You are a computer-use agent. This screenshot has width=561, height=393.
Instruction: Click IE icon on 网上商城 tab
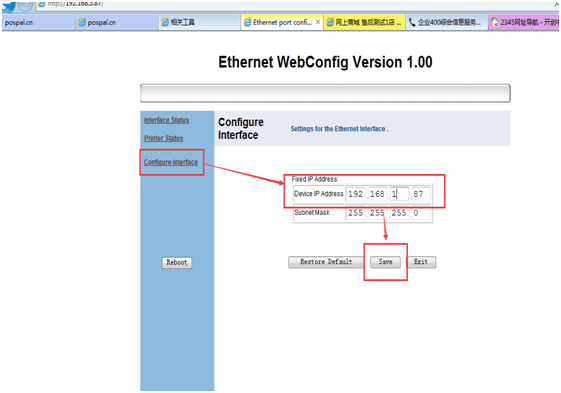click(x=330, y=22)
